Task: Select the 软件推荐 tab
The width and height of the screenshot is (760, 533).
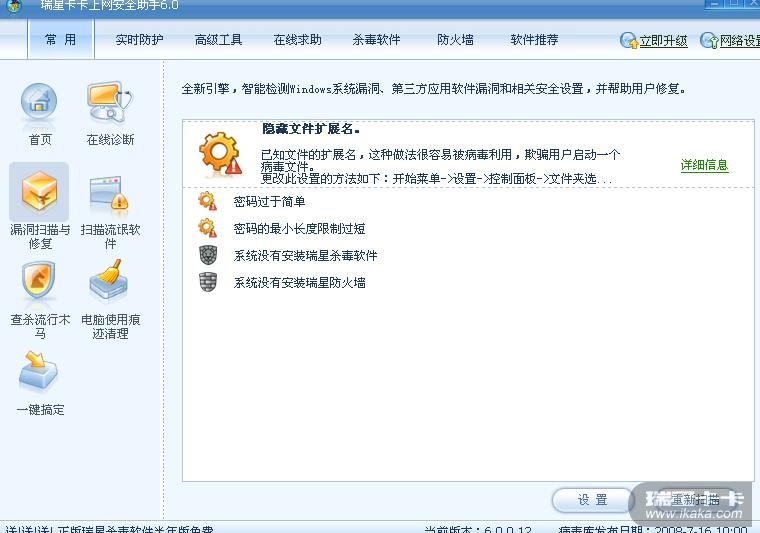Action: pos(535,40)
